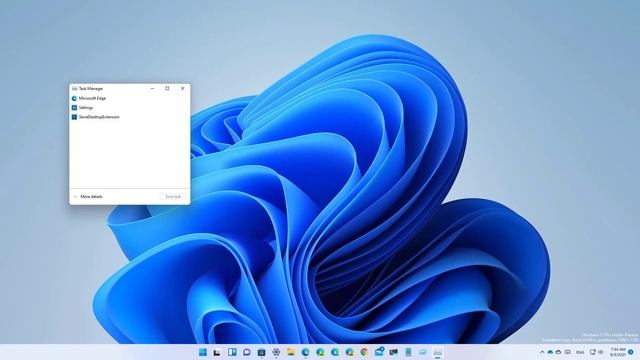Open File Explorer from the taskbar
This screenshot has width=640, height=360.
click(291, 352)
